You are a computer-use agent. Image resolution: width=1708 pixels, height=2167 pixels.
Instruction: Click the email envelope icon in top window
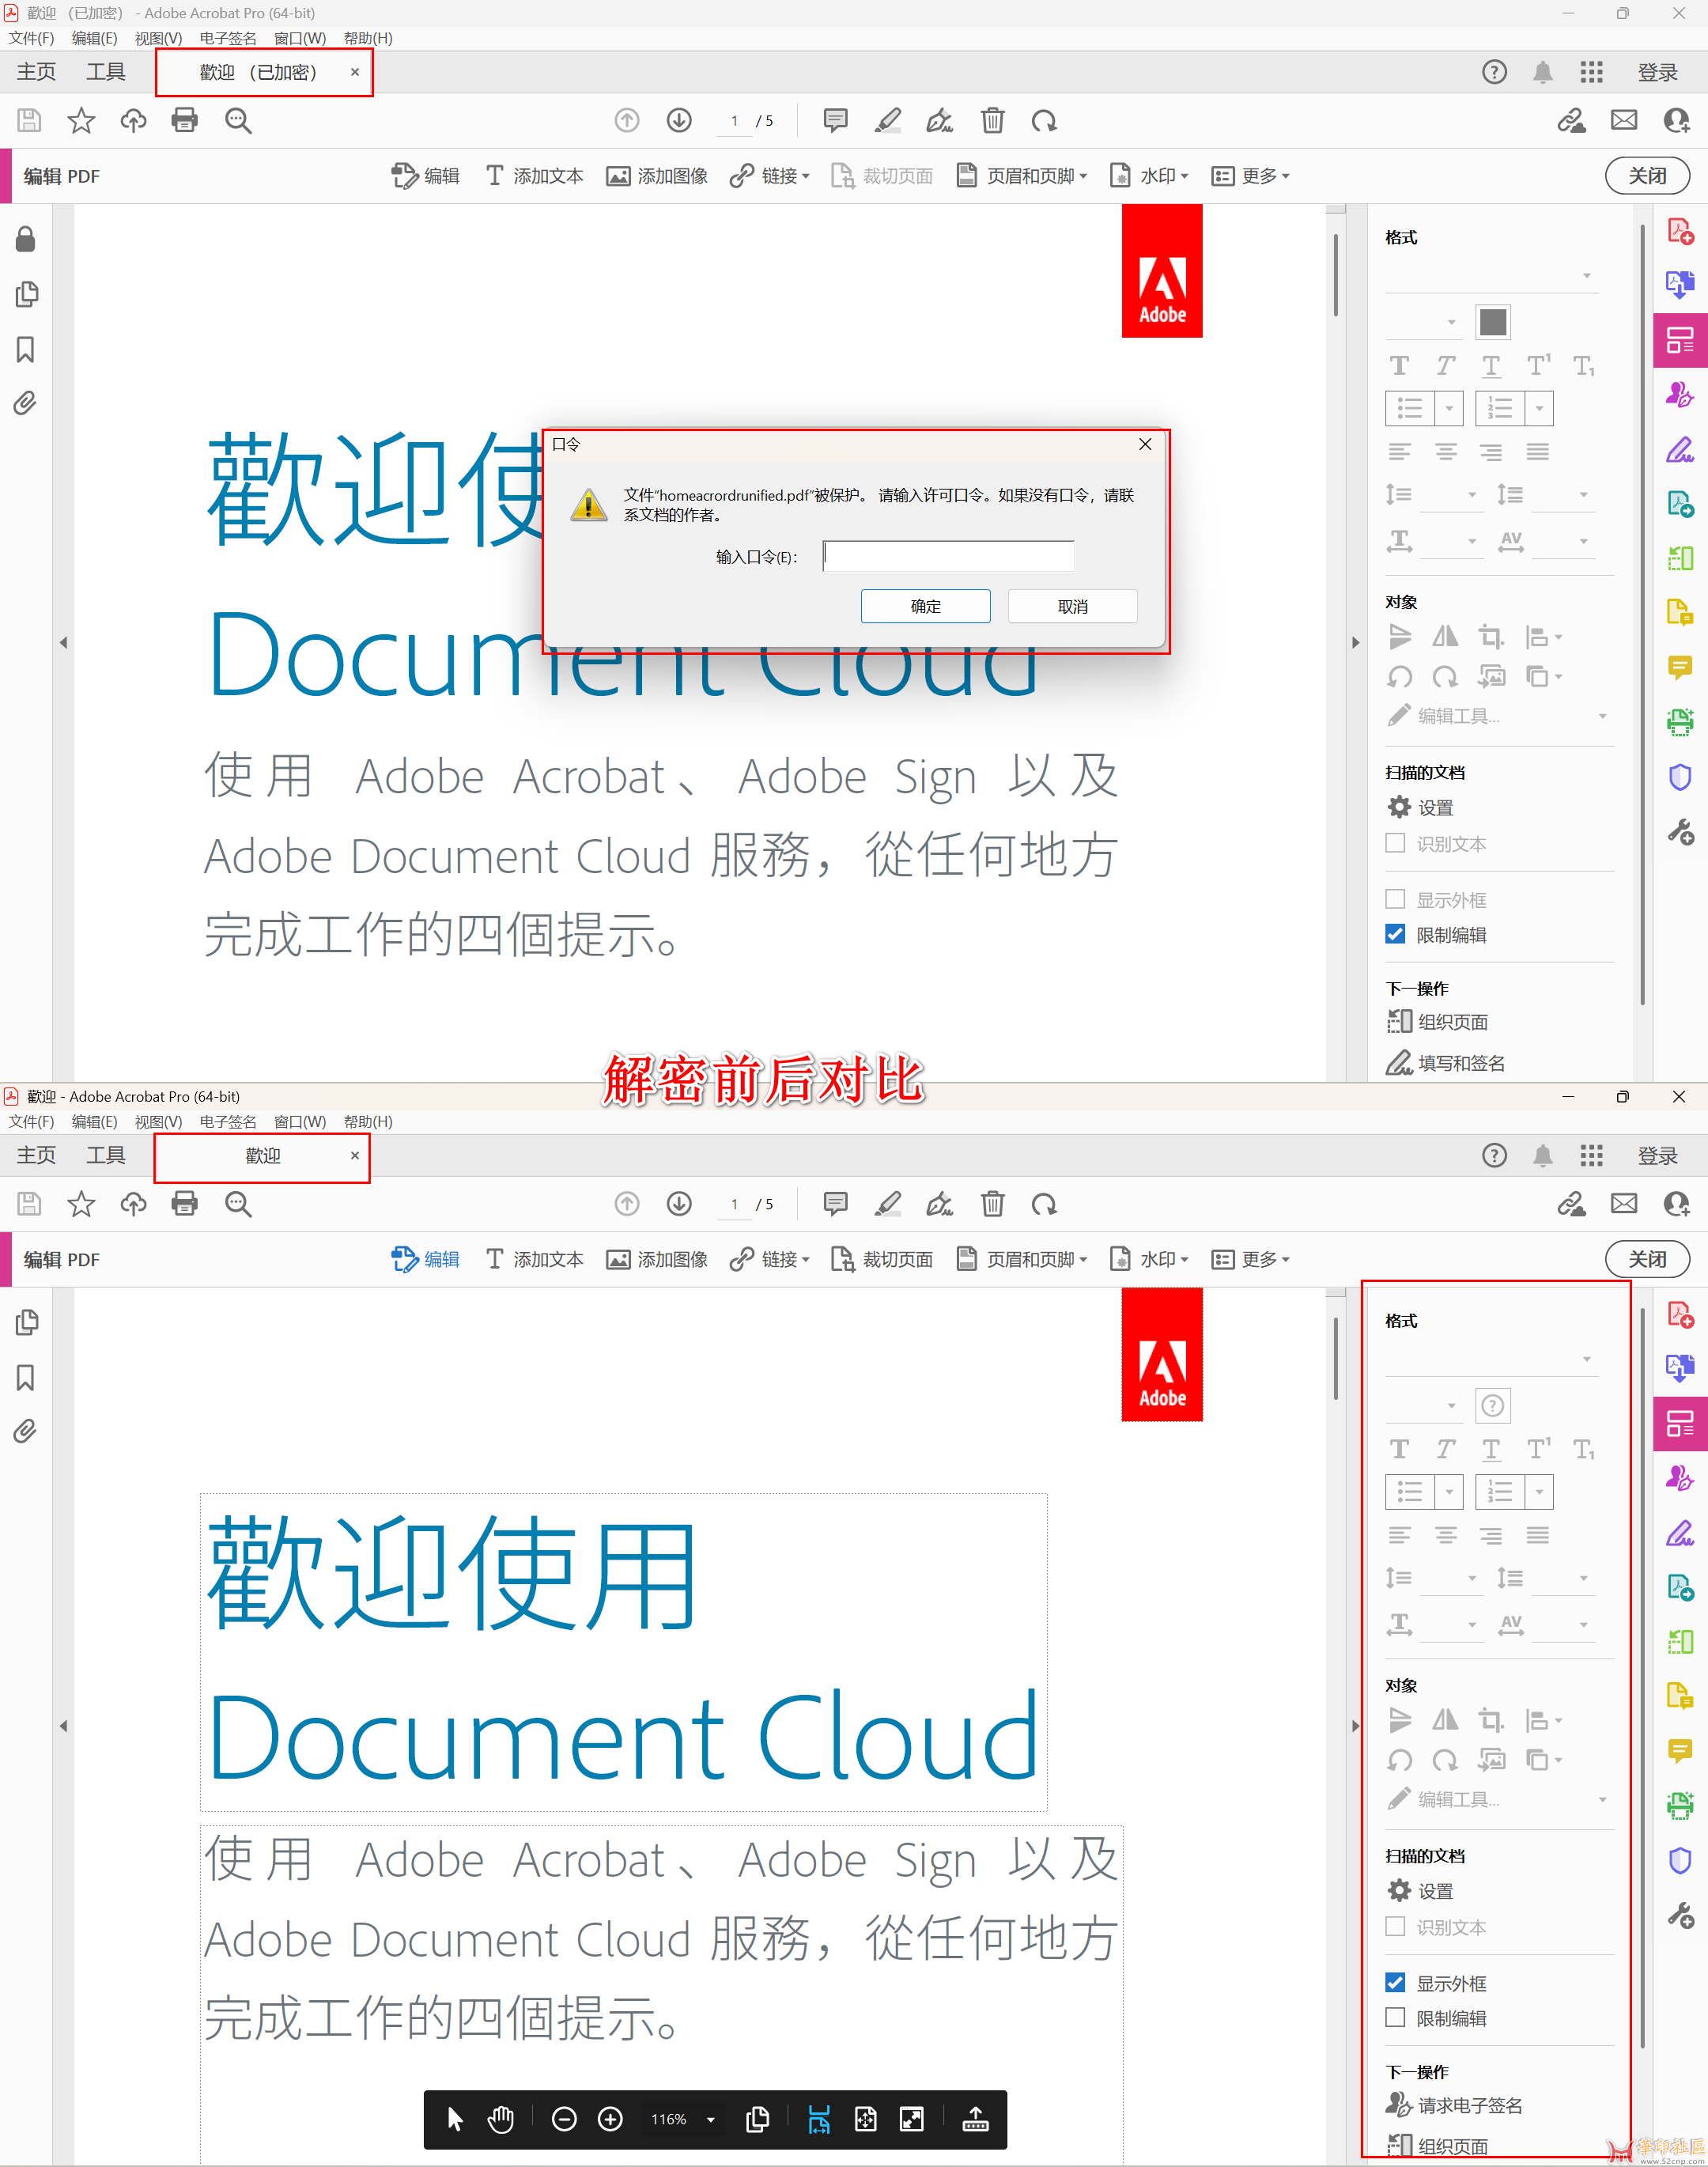(x=1624, y=121)
